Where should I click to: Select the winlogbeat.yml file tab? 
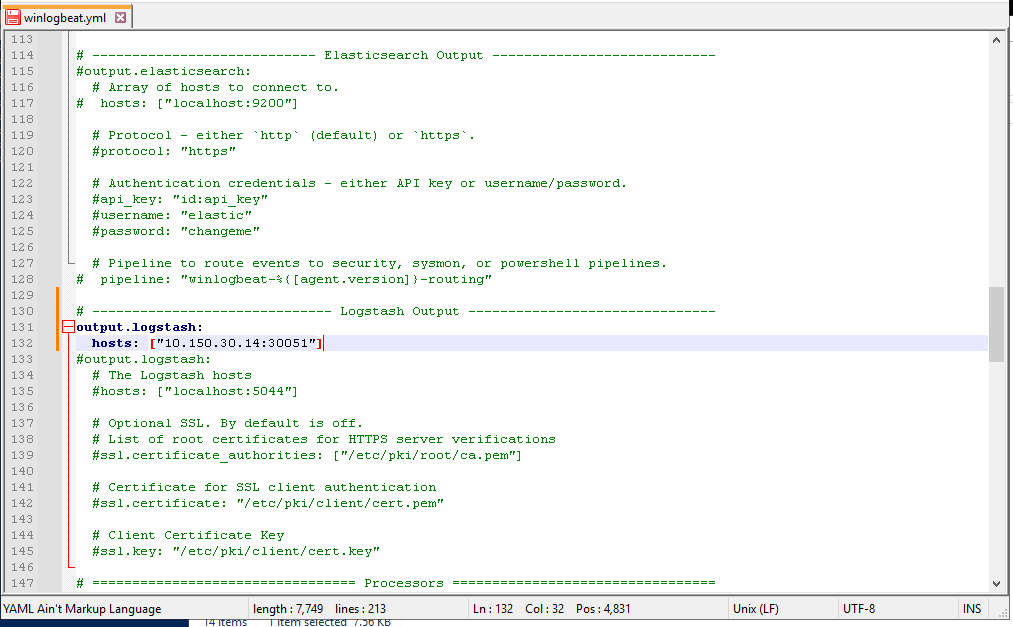67,17
